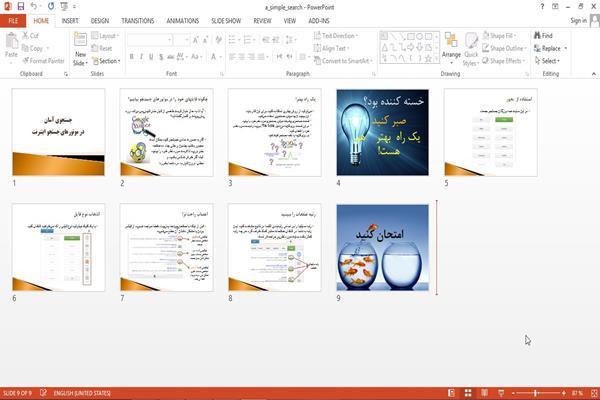600x400 pixels.
Task: Click Sign in link
Action: coord(578,21)
